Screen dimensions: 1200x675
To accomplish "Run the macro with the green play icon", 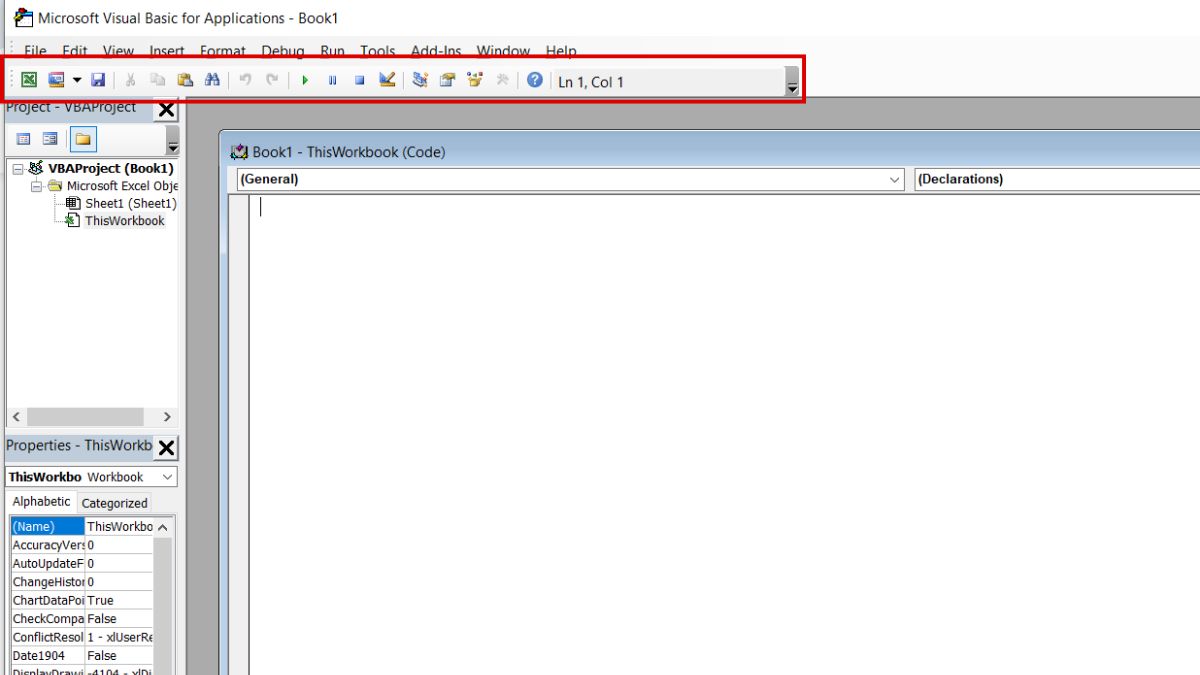I will click(x=305, y=81).
